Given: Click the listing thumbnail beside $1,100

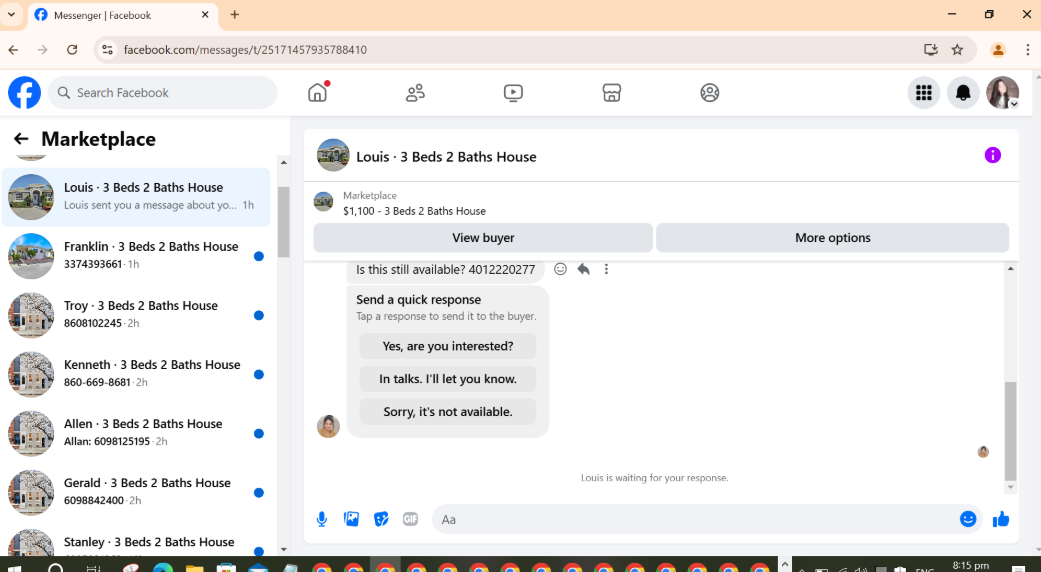Looking at the screenshot, I should click(x=323, y=202).
